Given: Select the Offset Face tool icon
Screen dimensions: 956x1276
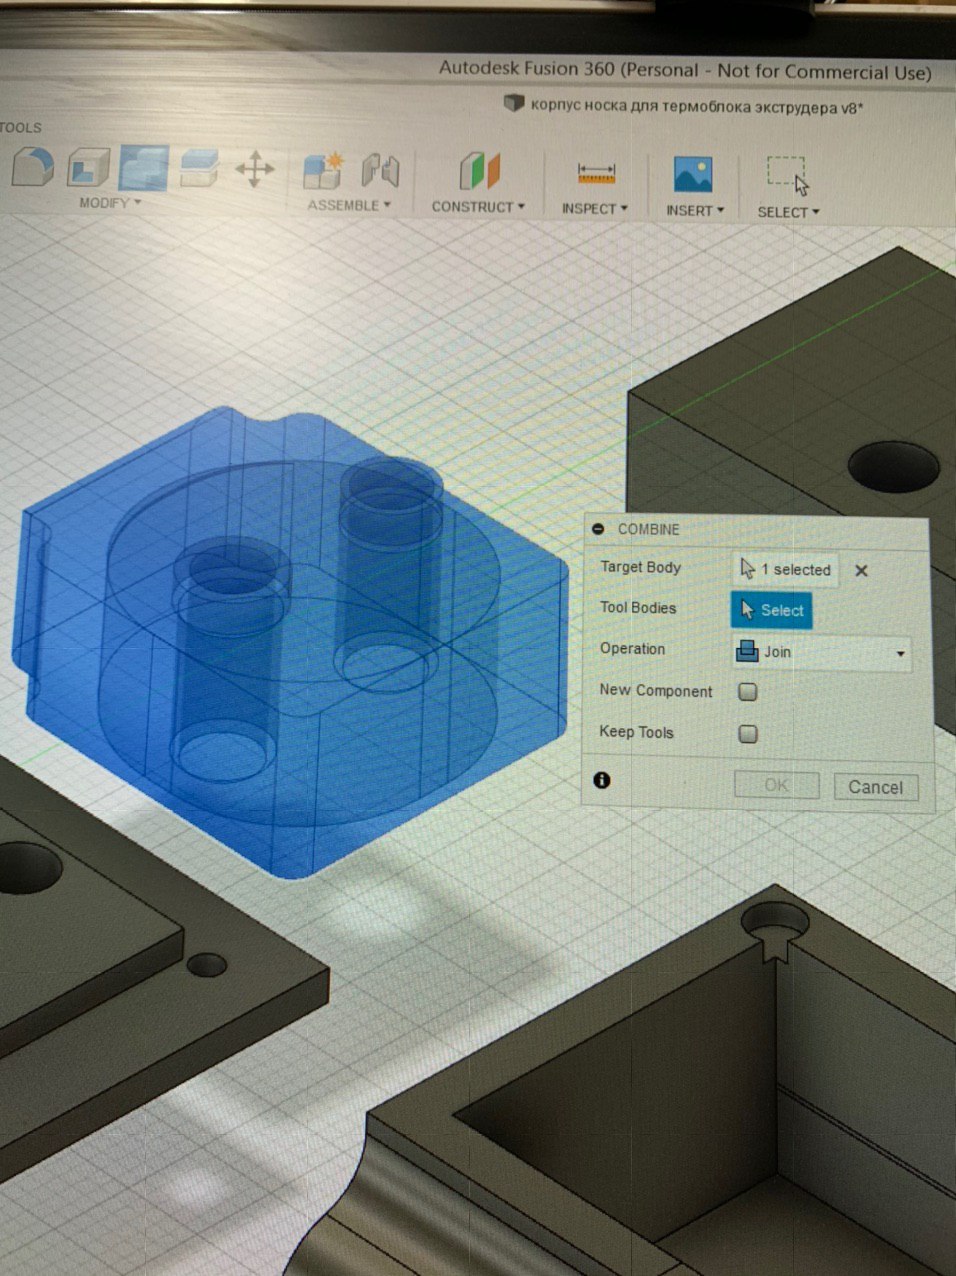Looking at the screenshot, I should pos(199,168).
